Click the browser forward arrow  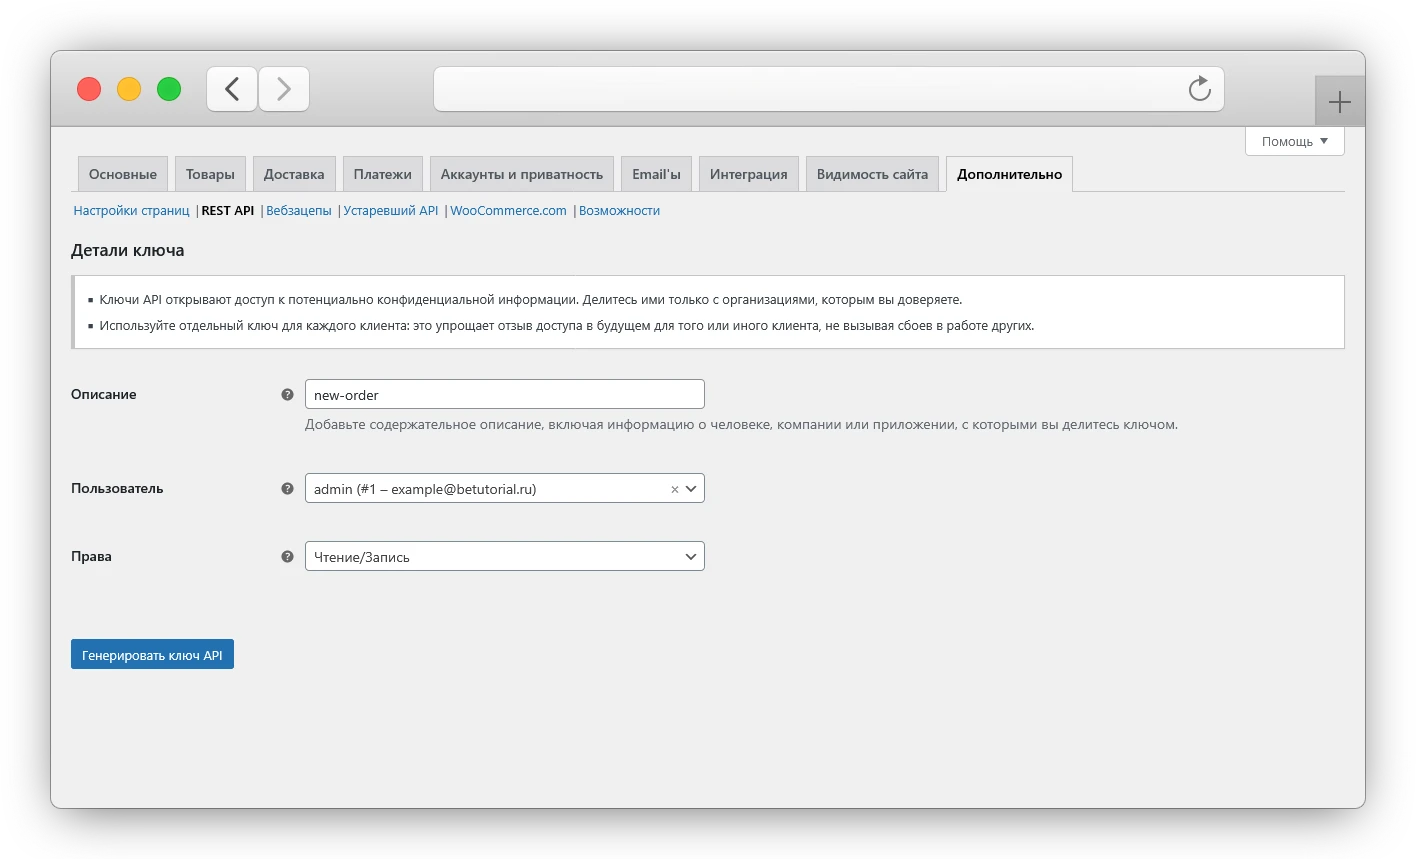pyautogui.click(x=284, y=89)
